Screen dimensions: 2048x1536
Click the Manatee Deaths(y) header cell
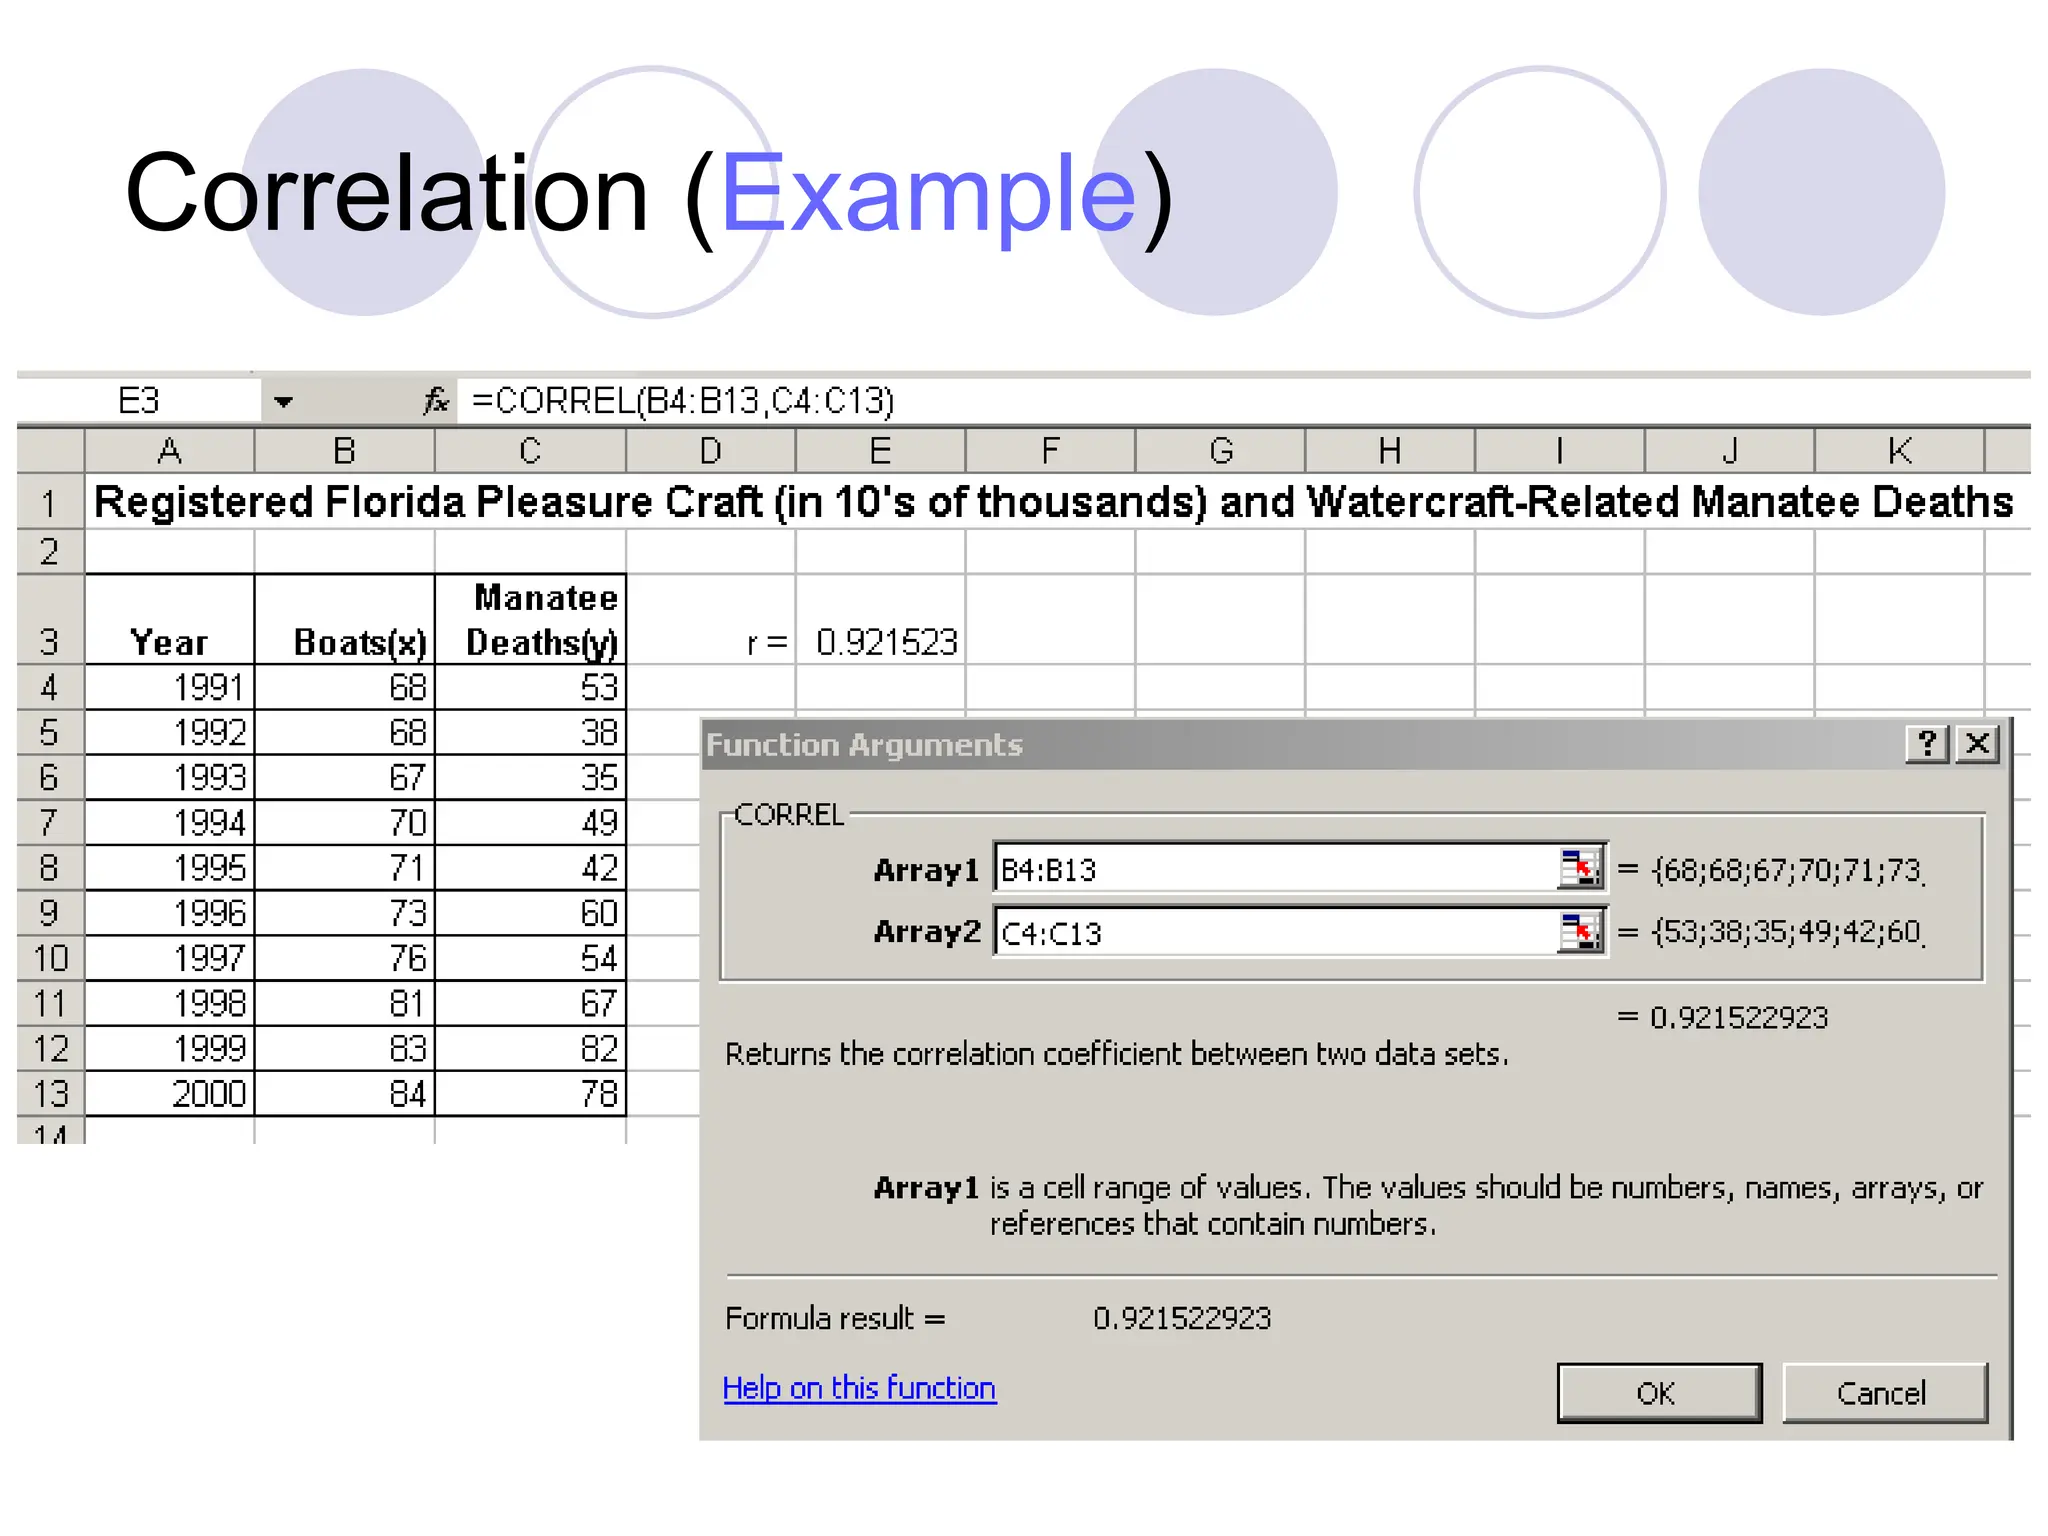tap(531, 620)
